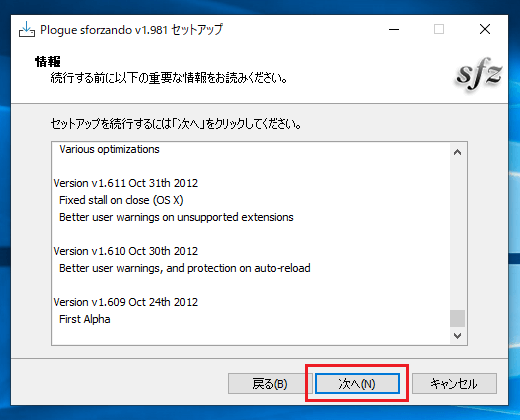
Task: Click the Version v1.610 Oct 30th 2012 line
Action: [126, 251]
